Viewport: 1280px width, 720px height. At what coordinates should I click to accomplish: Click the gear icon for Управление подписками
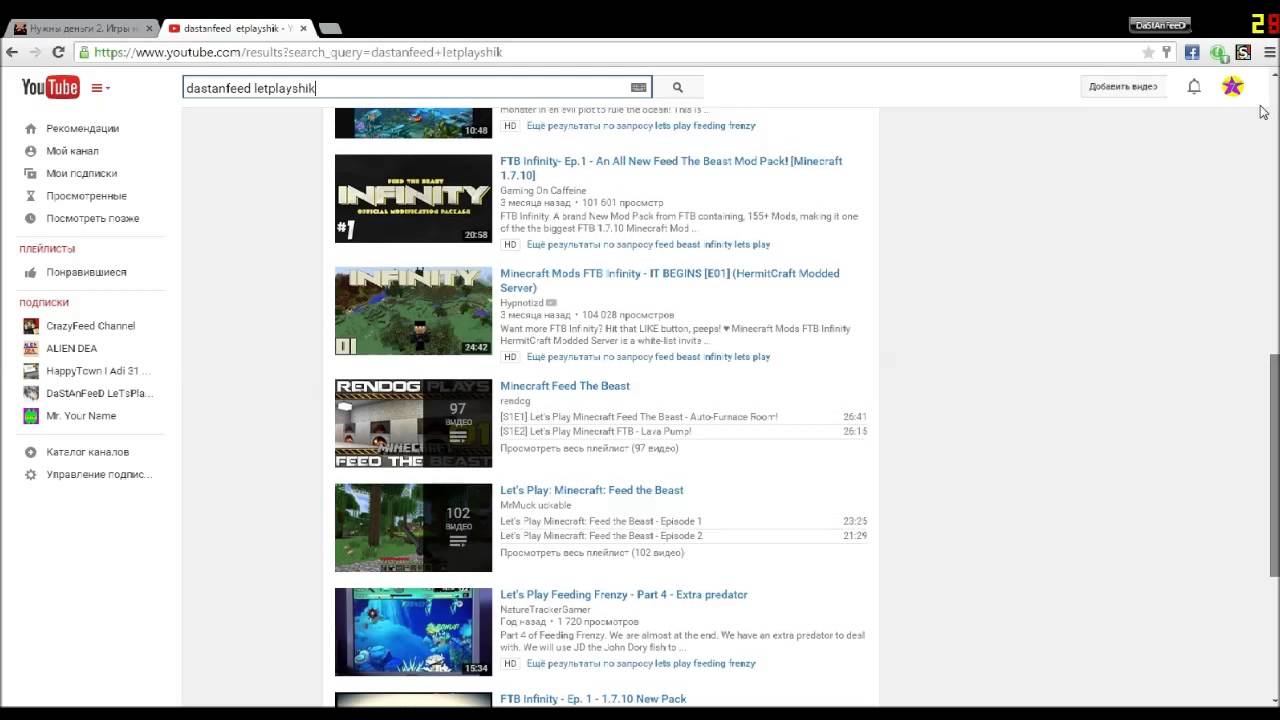(30, 474)
